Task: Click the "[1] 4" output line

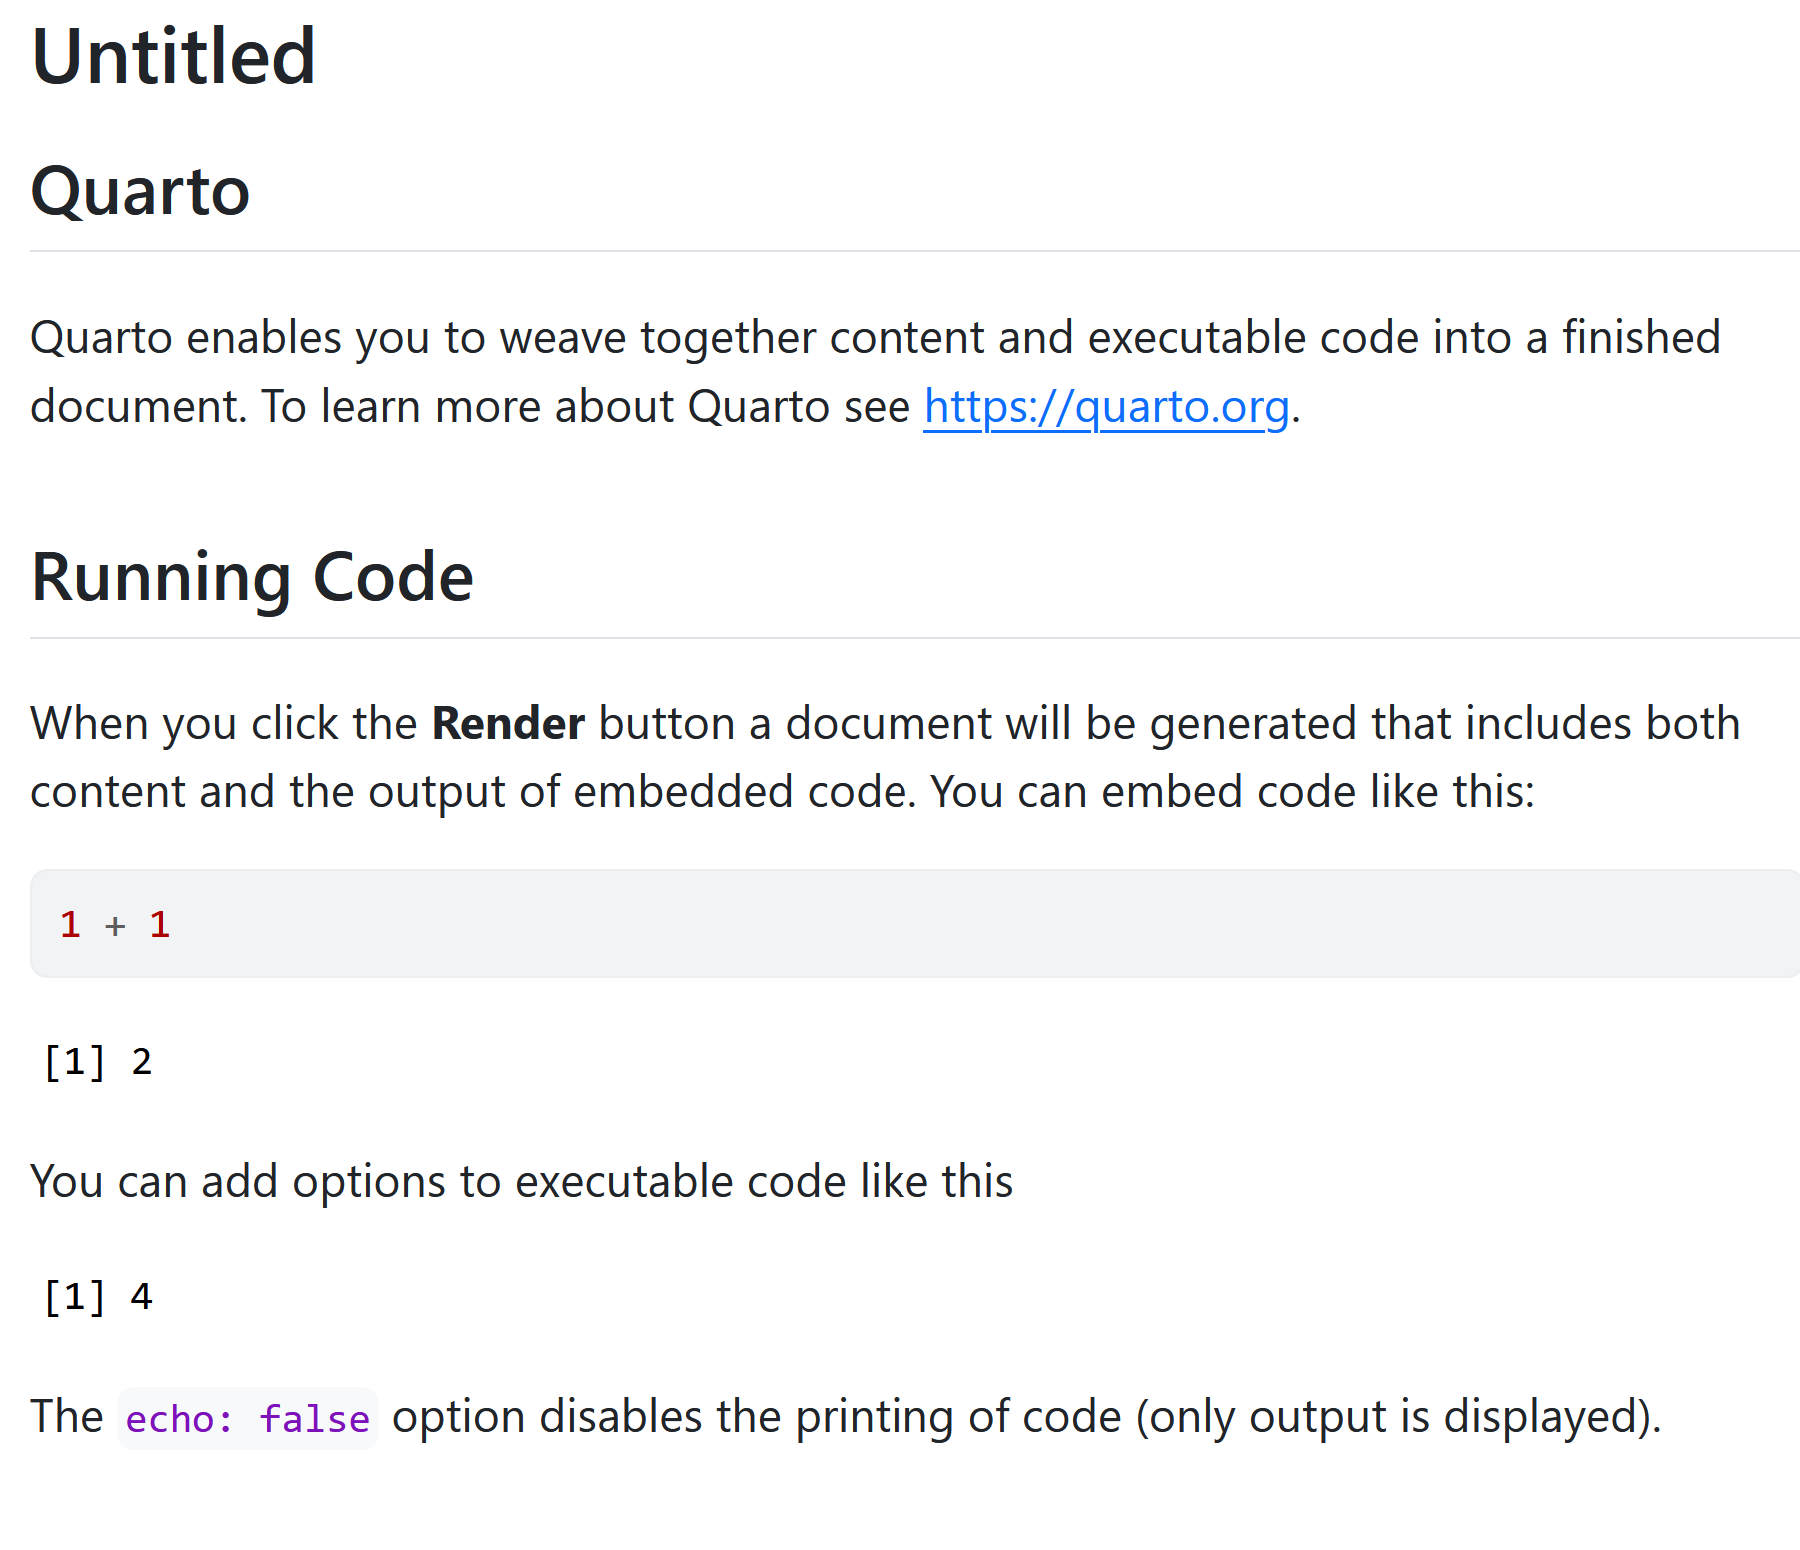Action: (97, 1297)
